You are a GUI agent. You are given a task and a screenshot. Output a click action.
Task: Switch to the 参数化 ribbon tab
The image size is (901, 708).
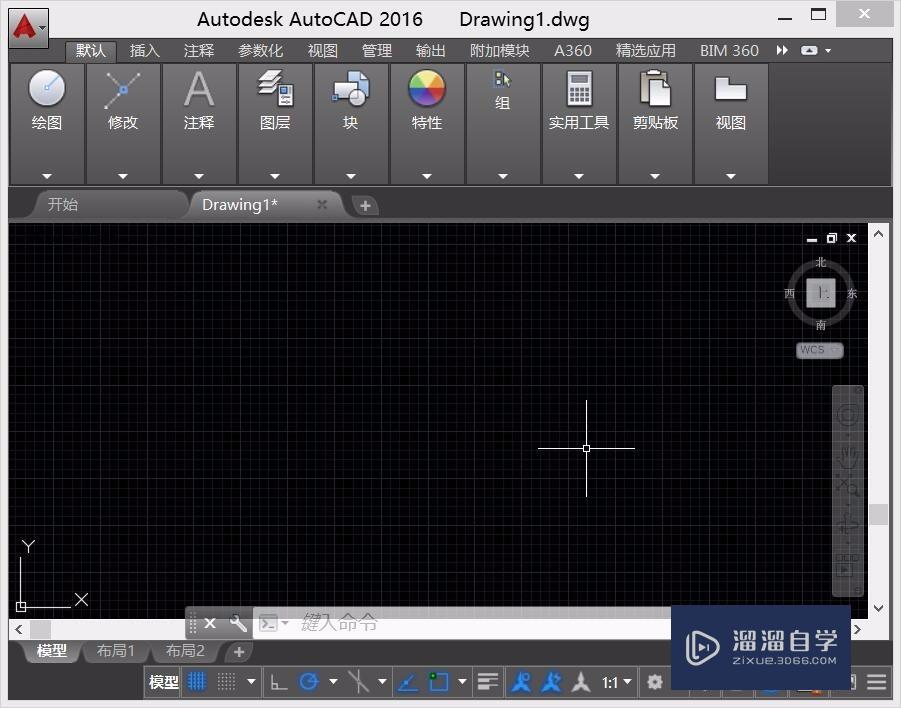261,51
